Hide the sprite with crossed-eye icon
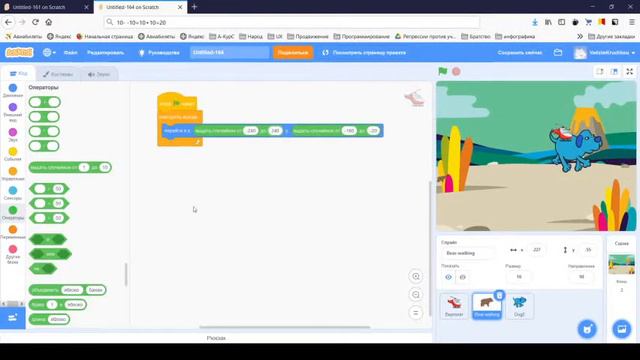 [462, 277]
